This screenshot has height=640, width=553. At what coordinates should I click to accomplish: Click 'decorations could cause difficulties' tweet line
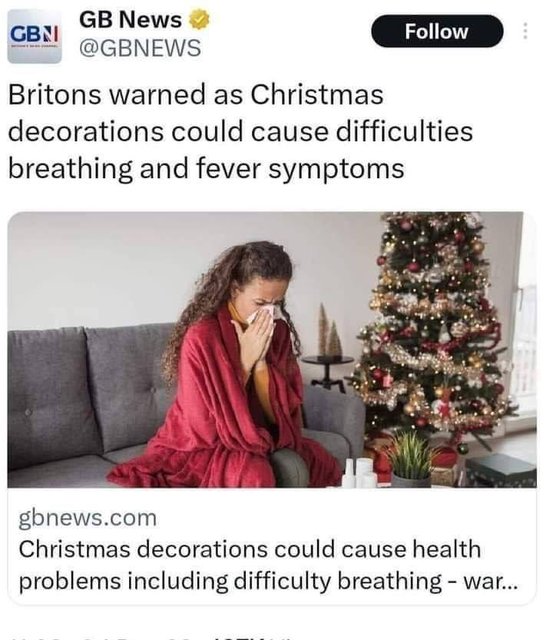pyautogui.click(x=240, y=131)
